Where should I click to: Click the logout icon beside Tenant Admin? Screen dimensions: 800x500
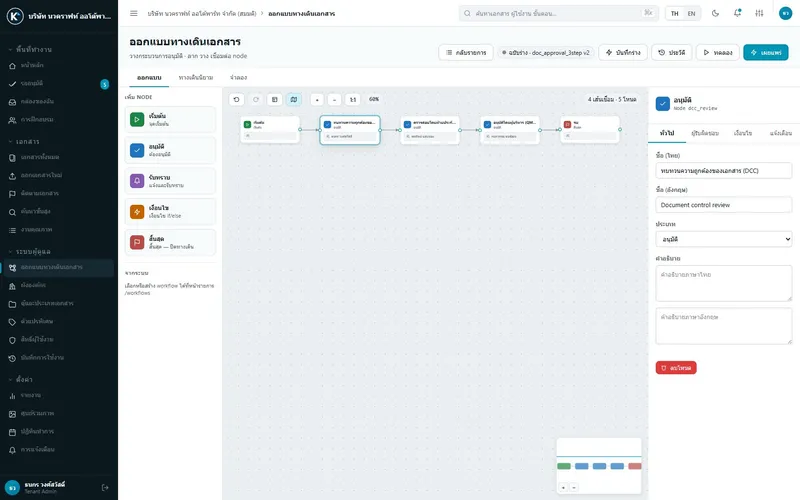click(105, 488)
